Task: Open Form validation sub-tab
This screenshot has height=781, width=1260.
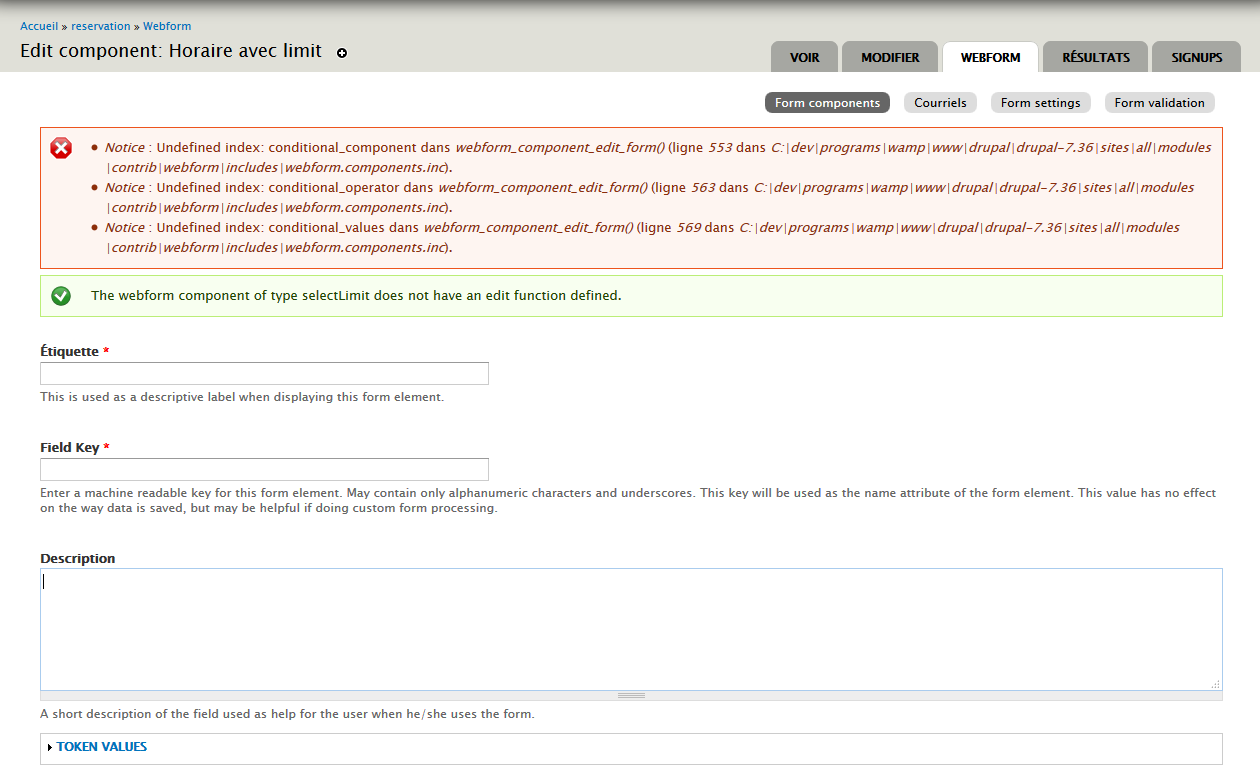Action: point(1160,102)
